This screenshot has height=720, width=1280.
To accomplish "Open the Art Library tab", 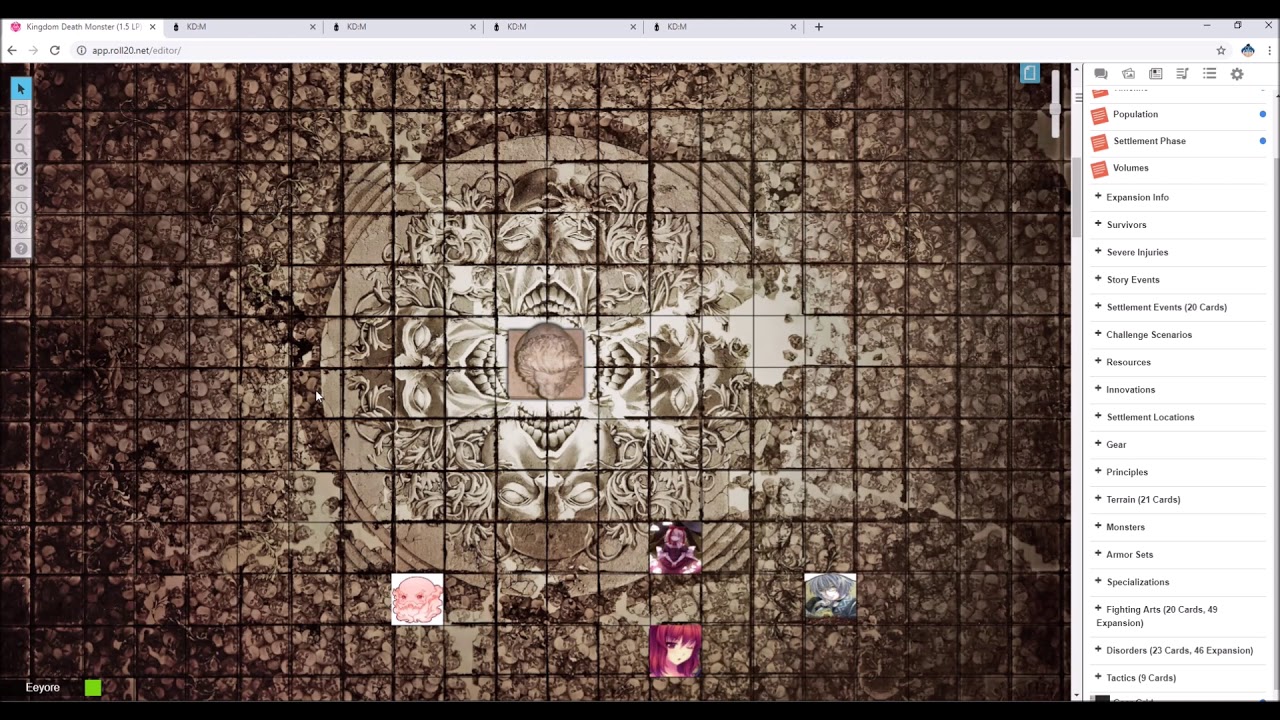I will pos(1128,74).
